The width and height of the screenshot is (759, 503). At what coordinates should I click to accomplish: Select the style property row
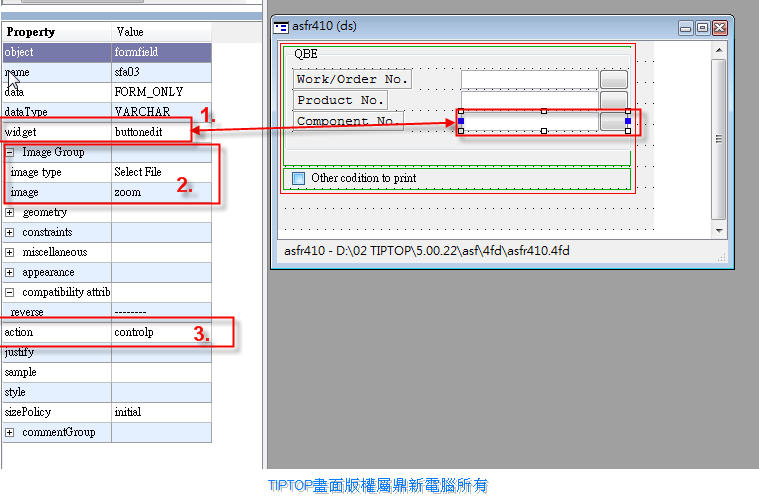point(107,392)
